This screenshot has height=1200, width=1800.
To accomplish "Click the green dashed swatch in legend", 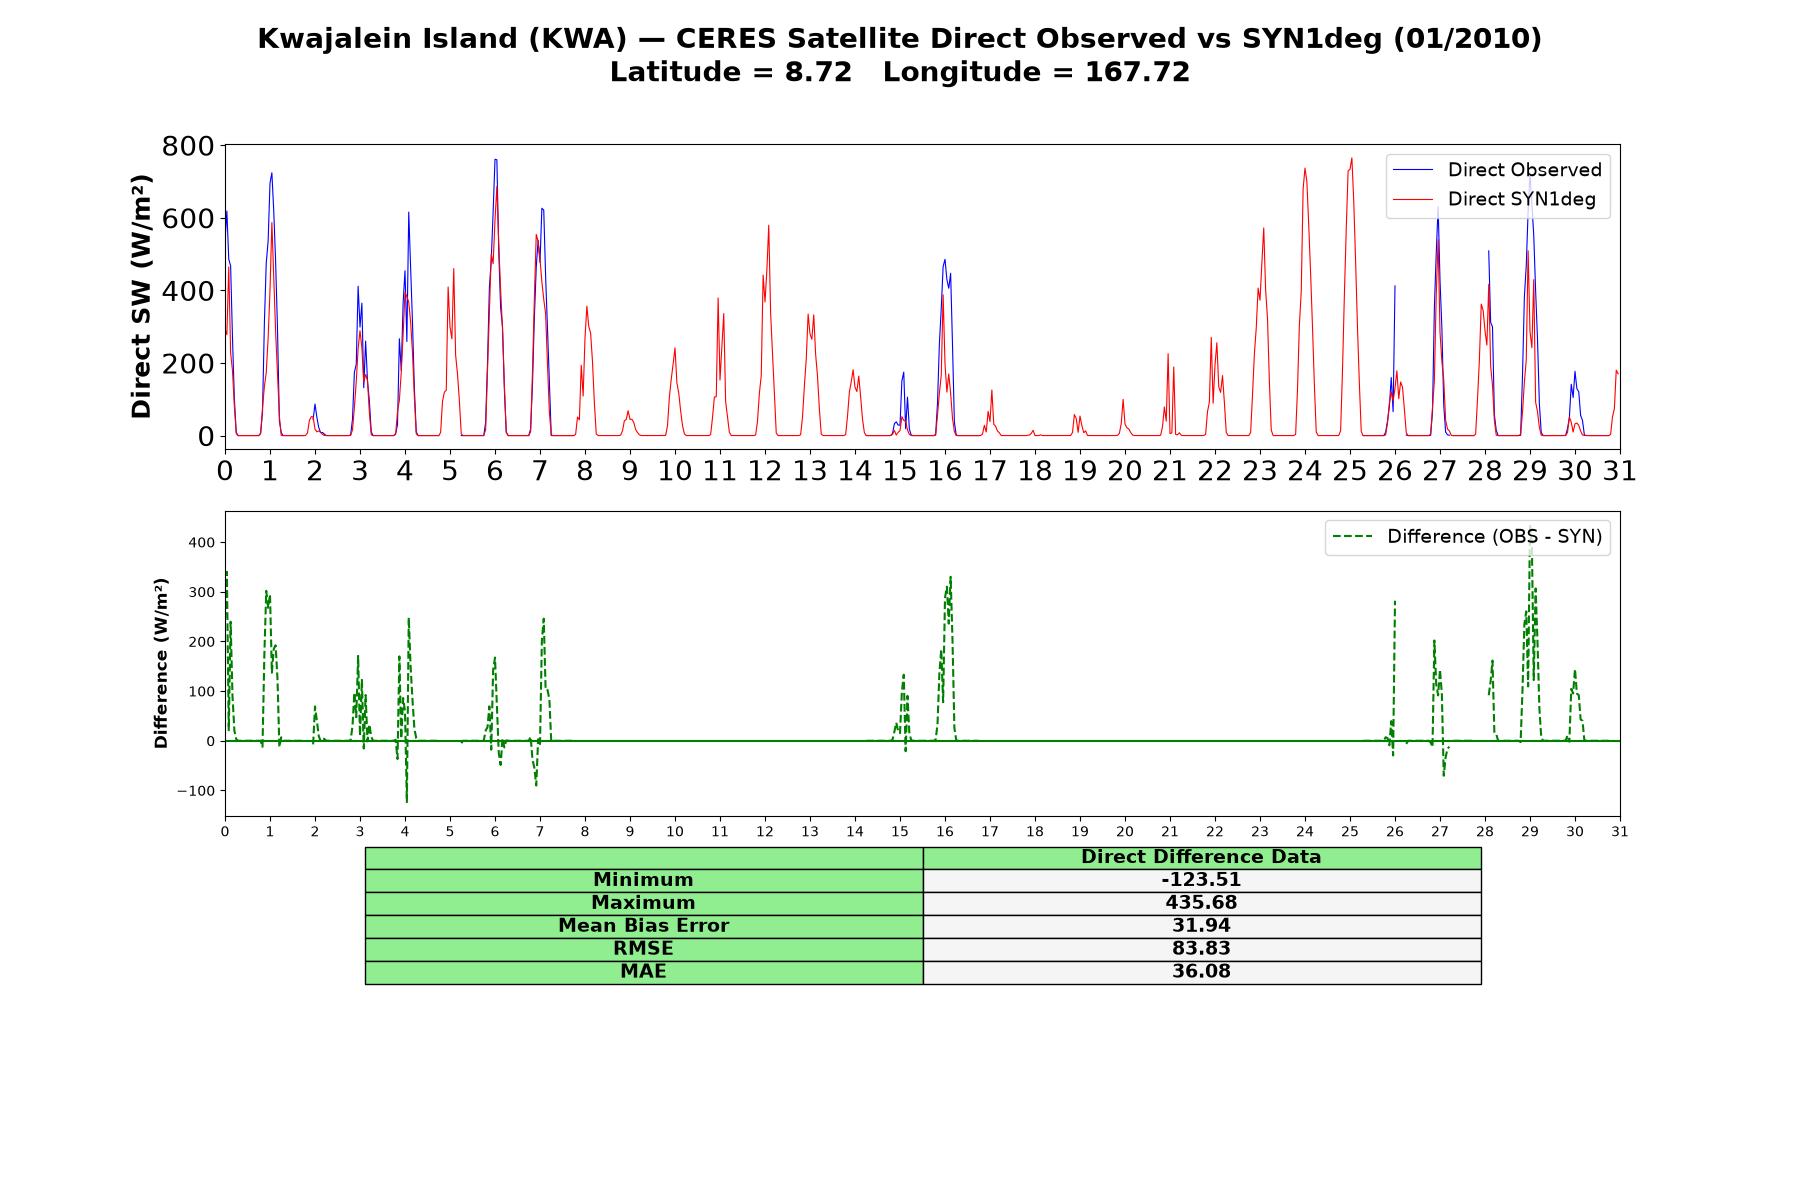I will tap(1352, 537).
